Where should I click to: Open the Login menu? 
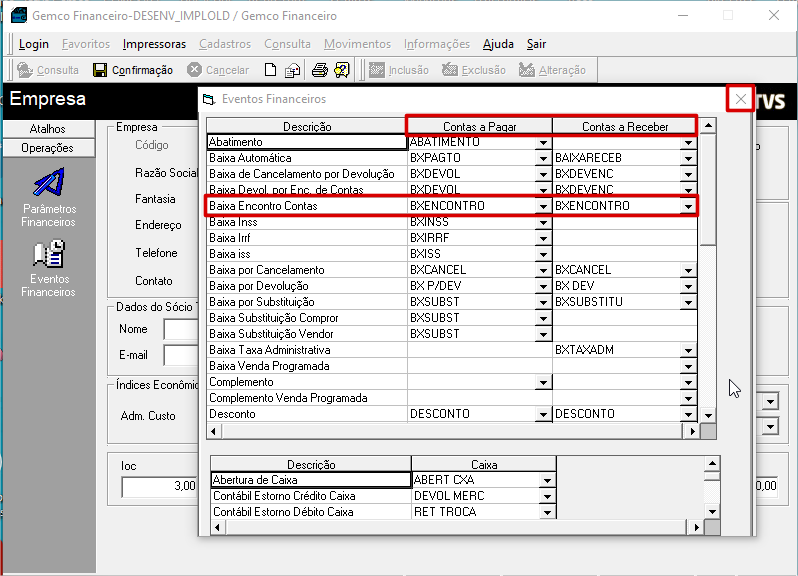click(34, 44)
